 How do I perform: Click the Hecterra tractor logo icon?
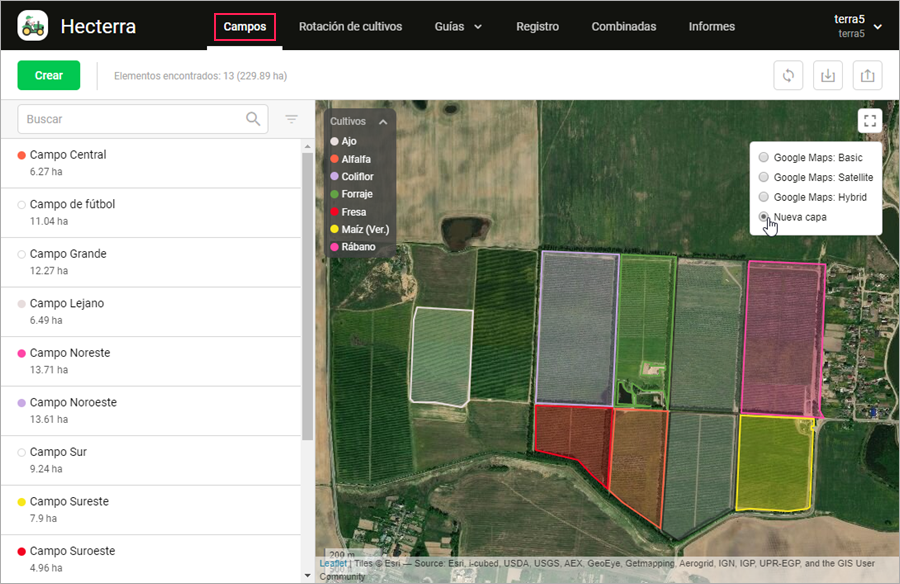33,26
